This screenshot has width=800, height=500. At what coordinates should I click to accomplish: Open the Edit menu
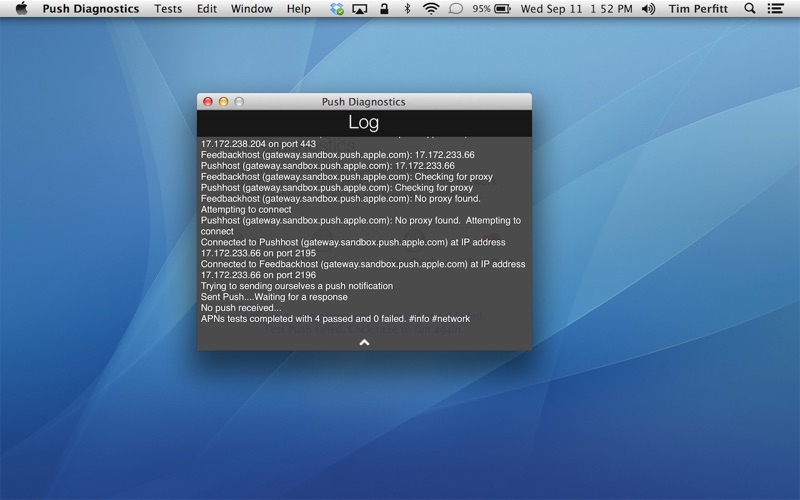pyautogui.click(x=207, y=9)
